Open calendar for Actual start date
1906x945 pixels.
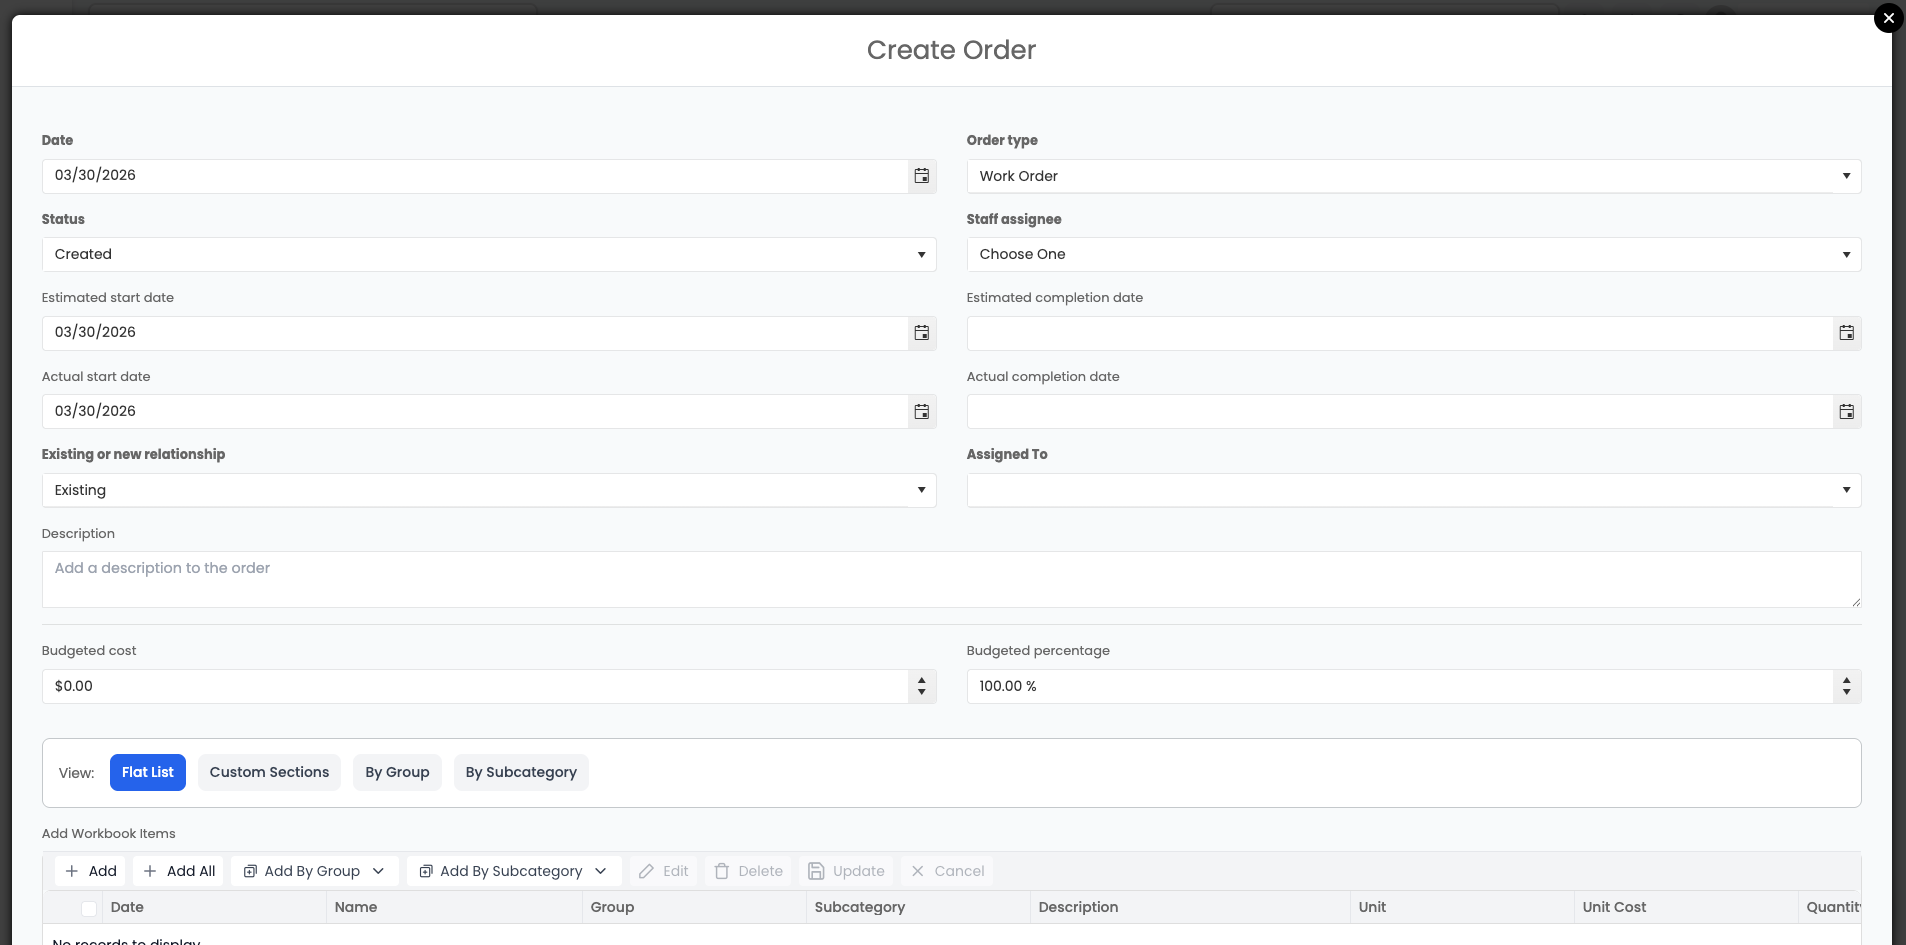pyautogui.click(x=921, y=412)
